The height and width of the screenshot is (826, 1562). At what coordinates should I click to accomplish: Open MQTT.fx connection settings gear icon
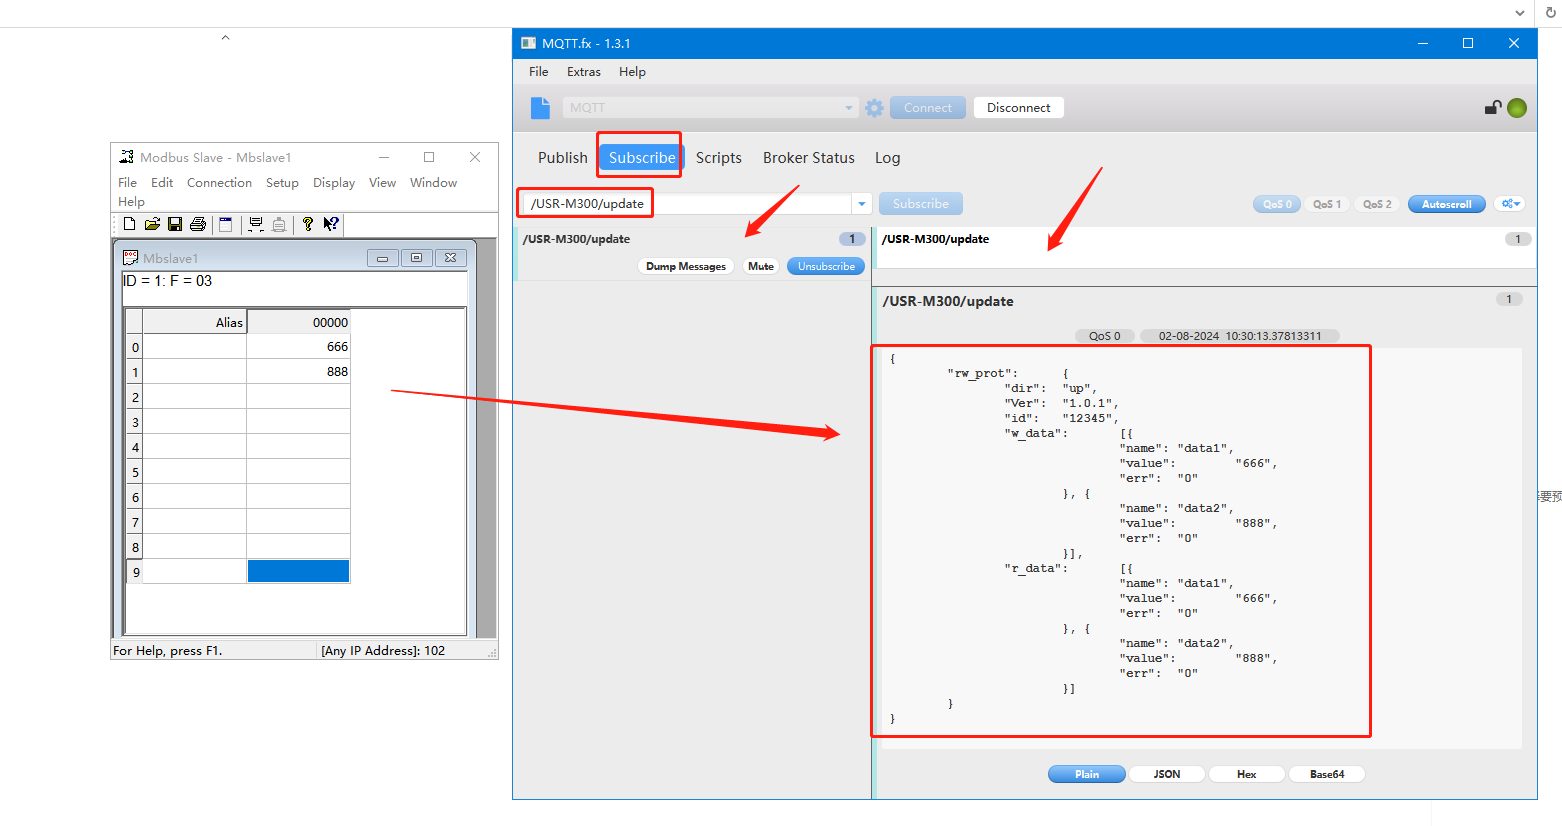(874, 108)
